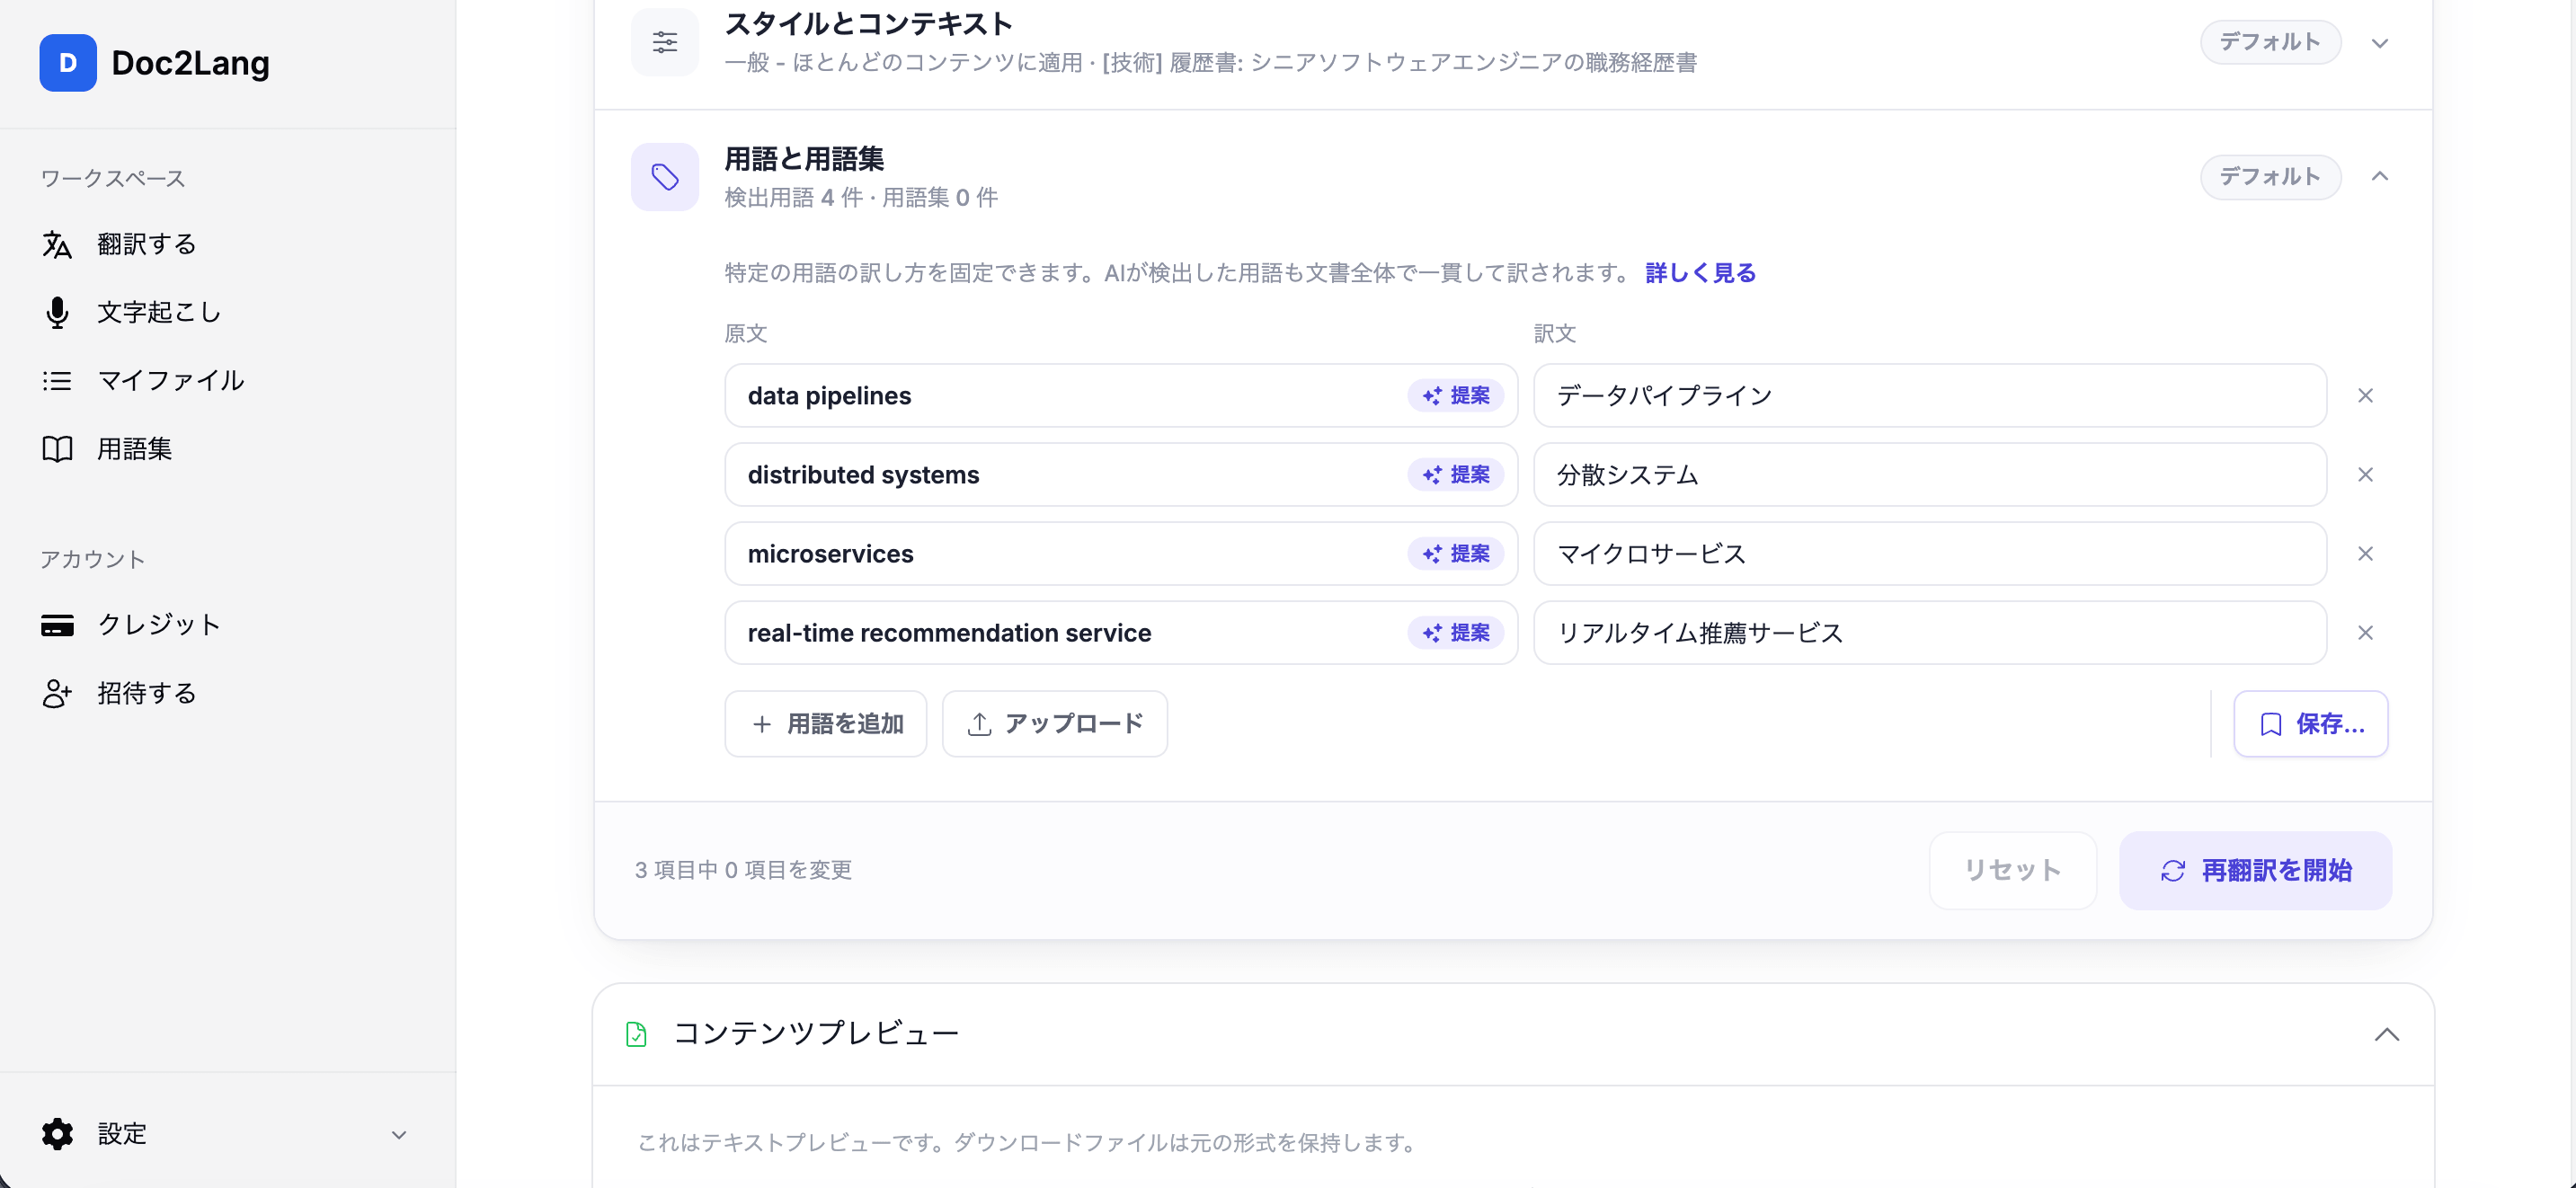
Task: Collapse the コンテンツプレビュー section chevron
Action: coord(2387,1034)
